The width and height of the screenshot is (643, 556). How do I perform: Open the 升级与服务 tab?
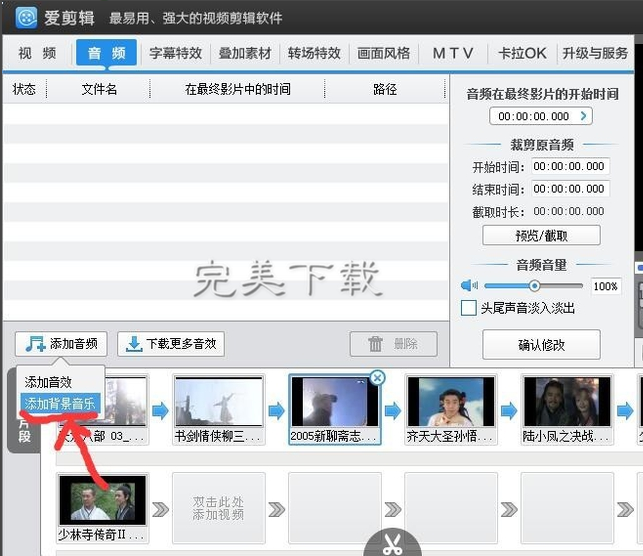click(595, 53)
